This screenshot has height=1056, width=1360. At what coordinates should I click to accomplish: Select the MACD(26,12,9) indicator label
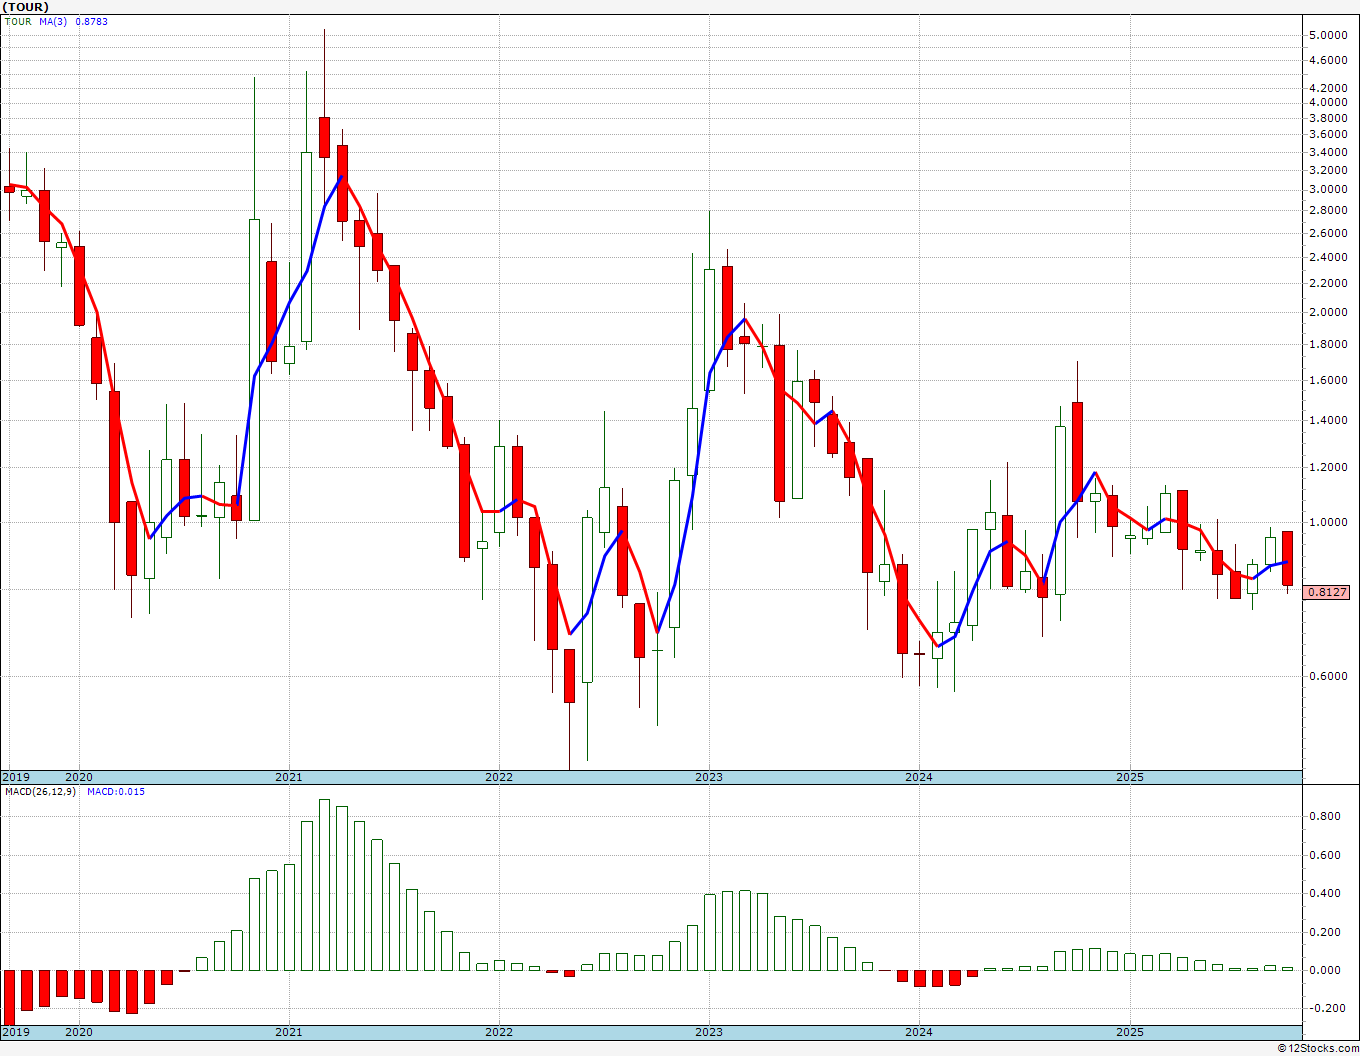coord(40,792)
